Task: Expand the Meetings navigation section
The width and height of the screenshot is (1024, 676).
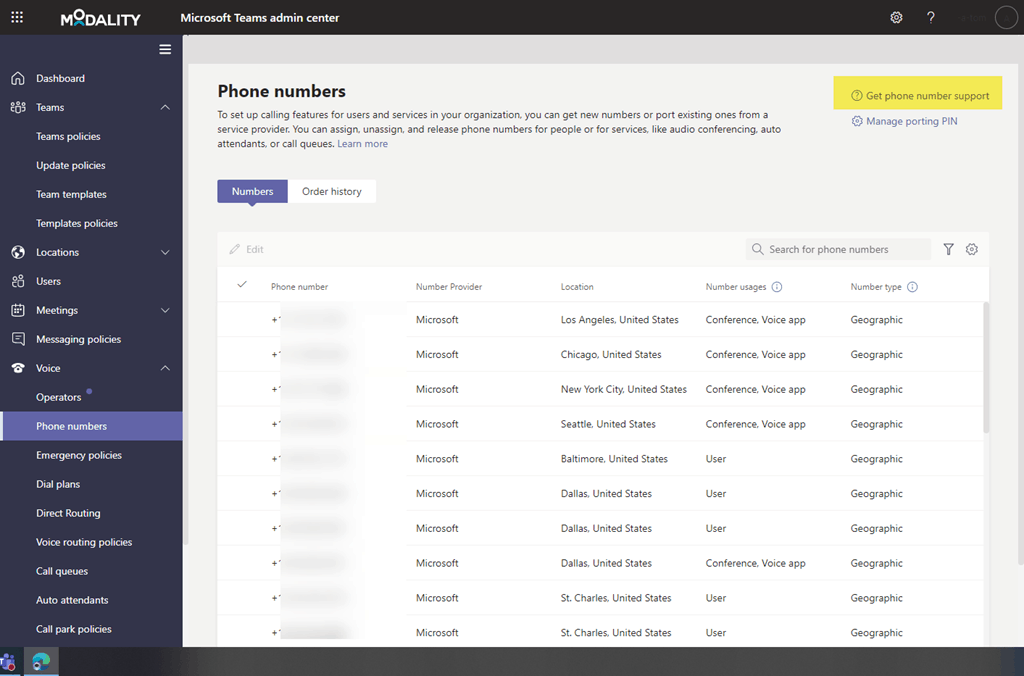Action: coord(165,310)
